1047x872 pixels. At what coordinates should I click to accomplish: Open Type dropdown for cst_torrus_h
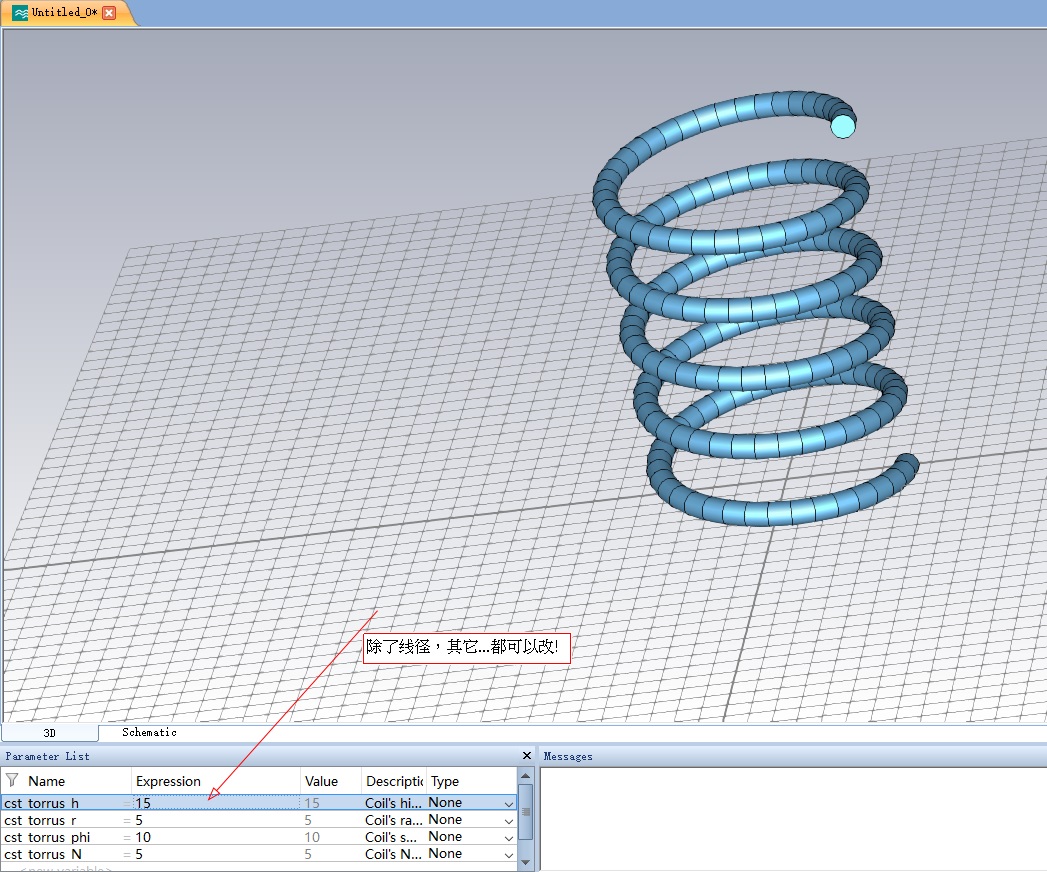click(509, 803)
